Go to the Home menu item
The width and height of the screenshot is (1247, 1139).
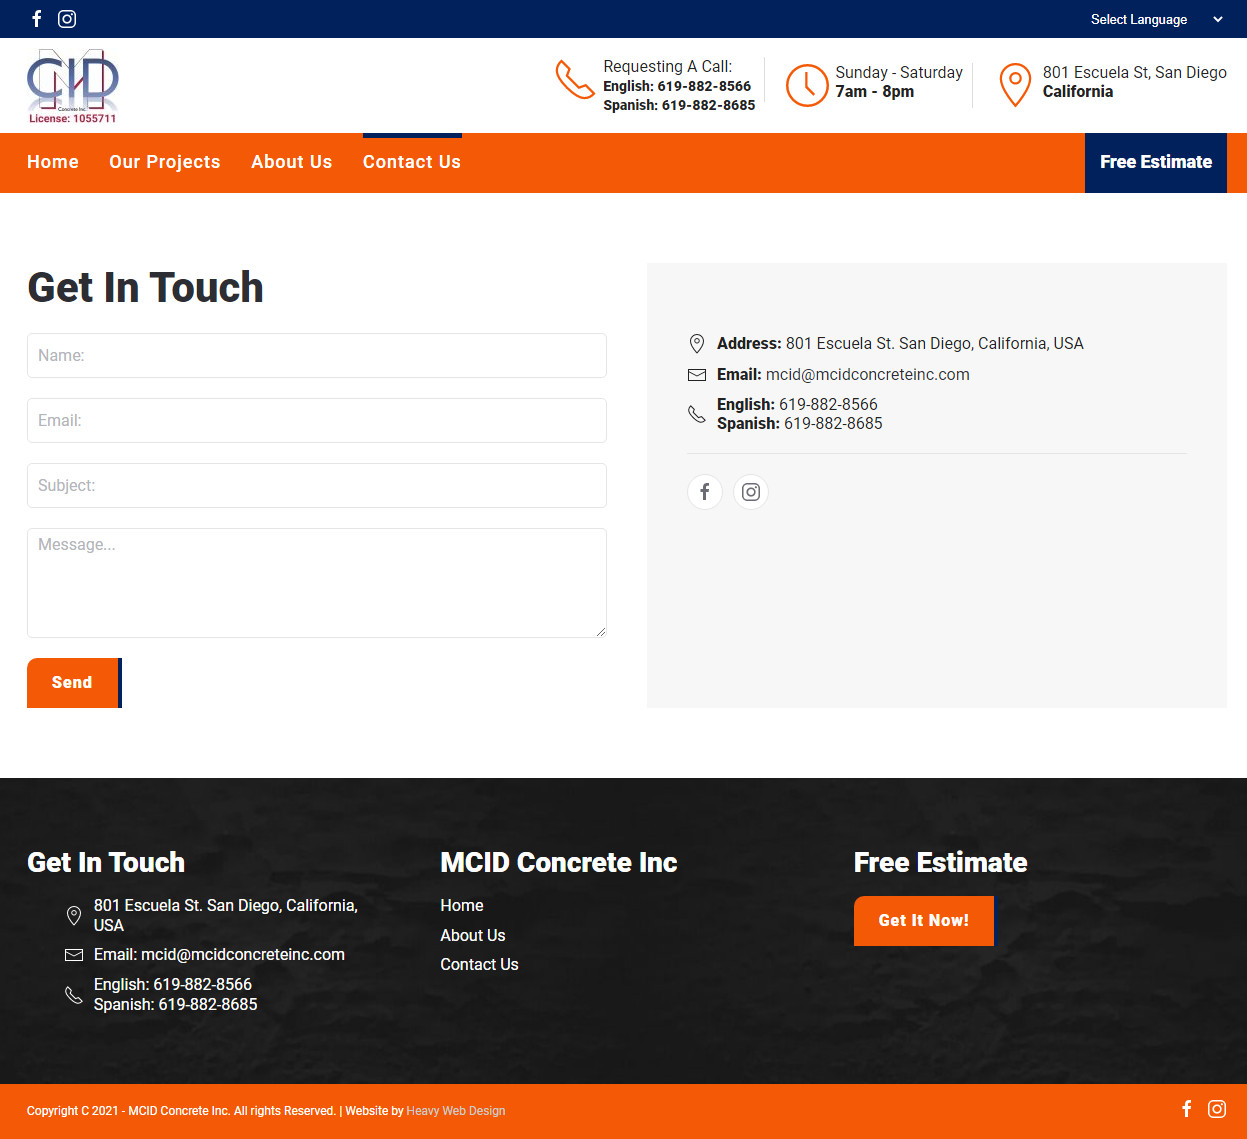53,162
